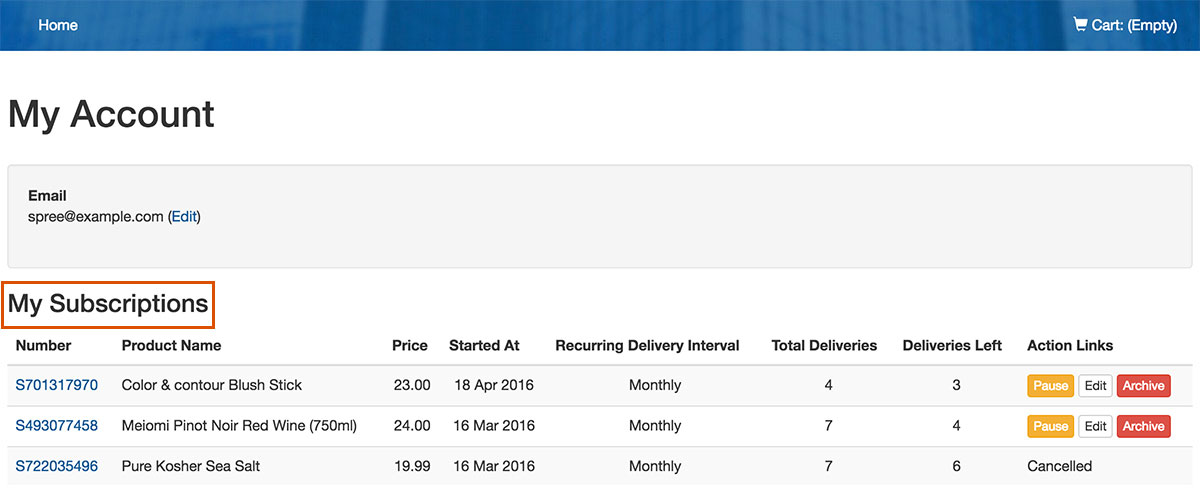Open the Cart: (Empty) link

click(1125, 25)
